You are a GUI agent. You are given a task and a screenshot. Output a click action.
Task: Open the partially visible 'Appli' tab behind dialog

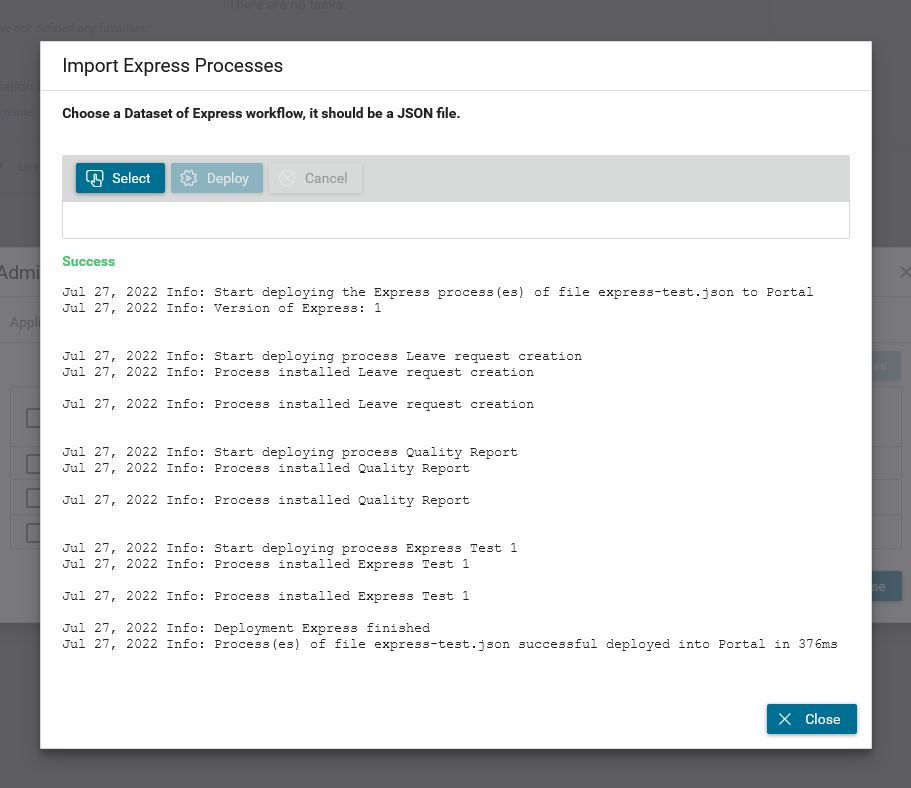pos(25,323)
